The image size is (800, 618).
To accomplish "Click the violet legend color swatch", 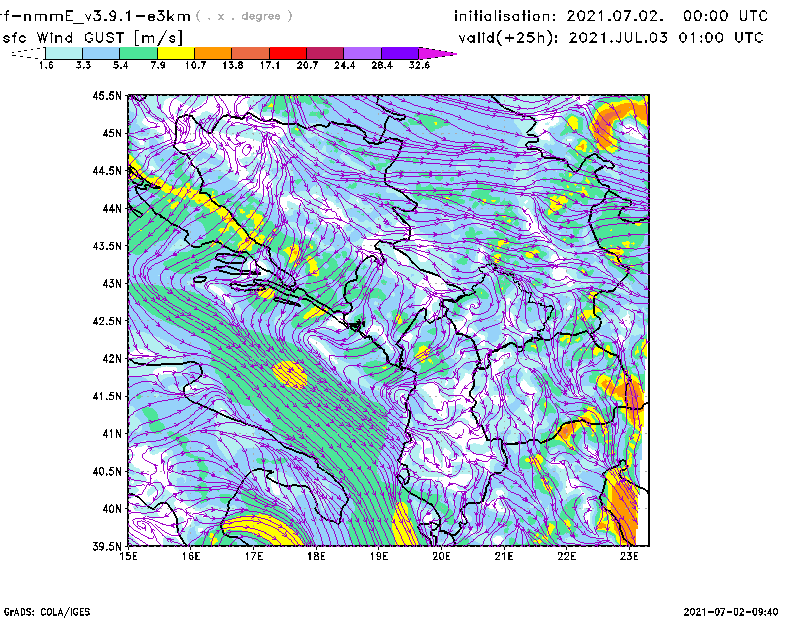I will tap(400, 53).
